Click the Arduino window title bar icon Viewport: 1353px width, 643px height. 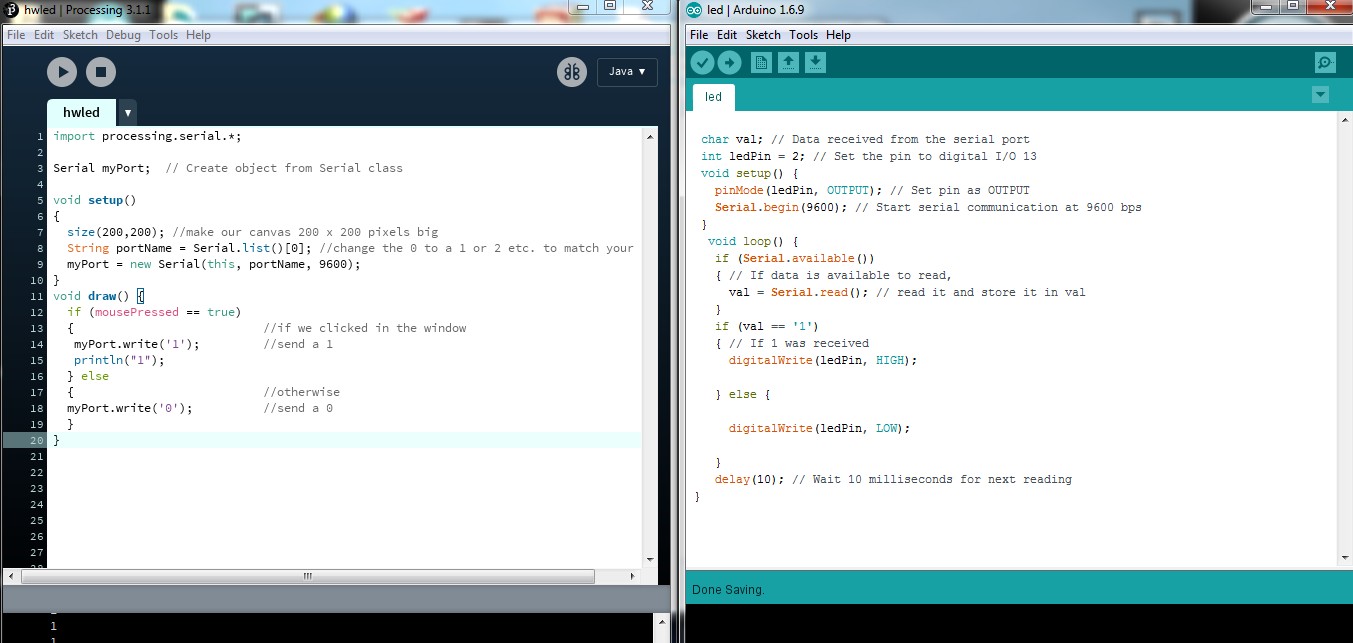click(695, 9)
